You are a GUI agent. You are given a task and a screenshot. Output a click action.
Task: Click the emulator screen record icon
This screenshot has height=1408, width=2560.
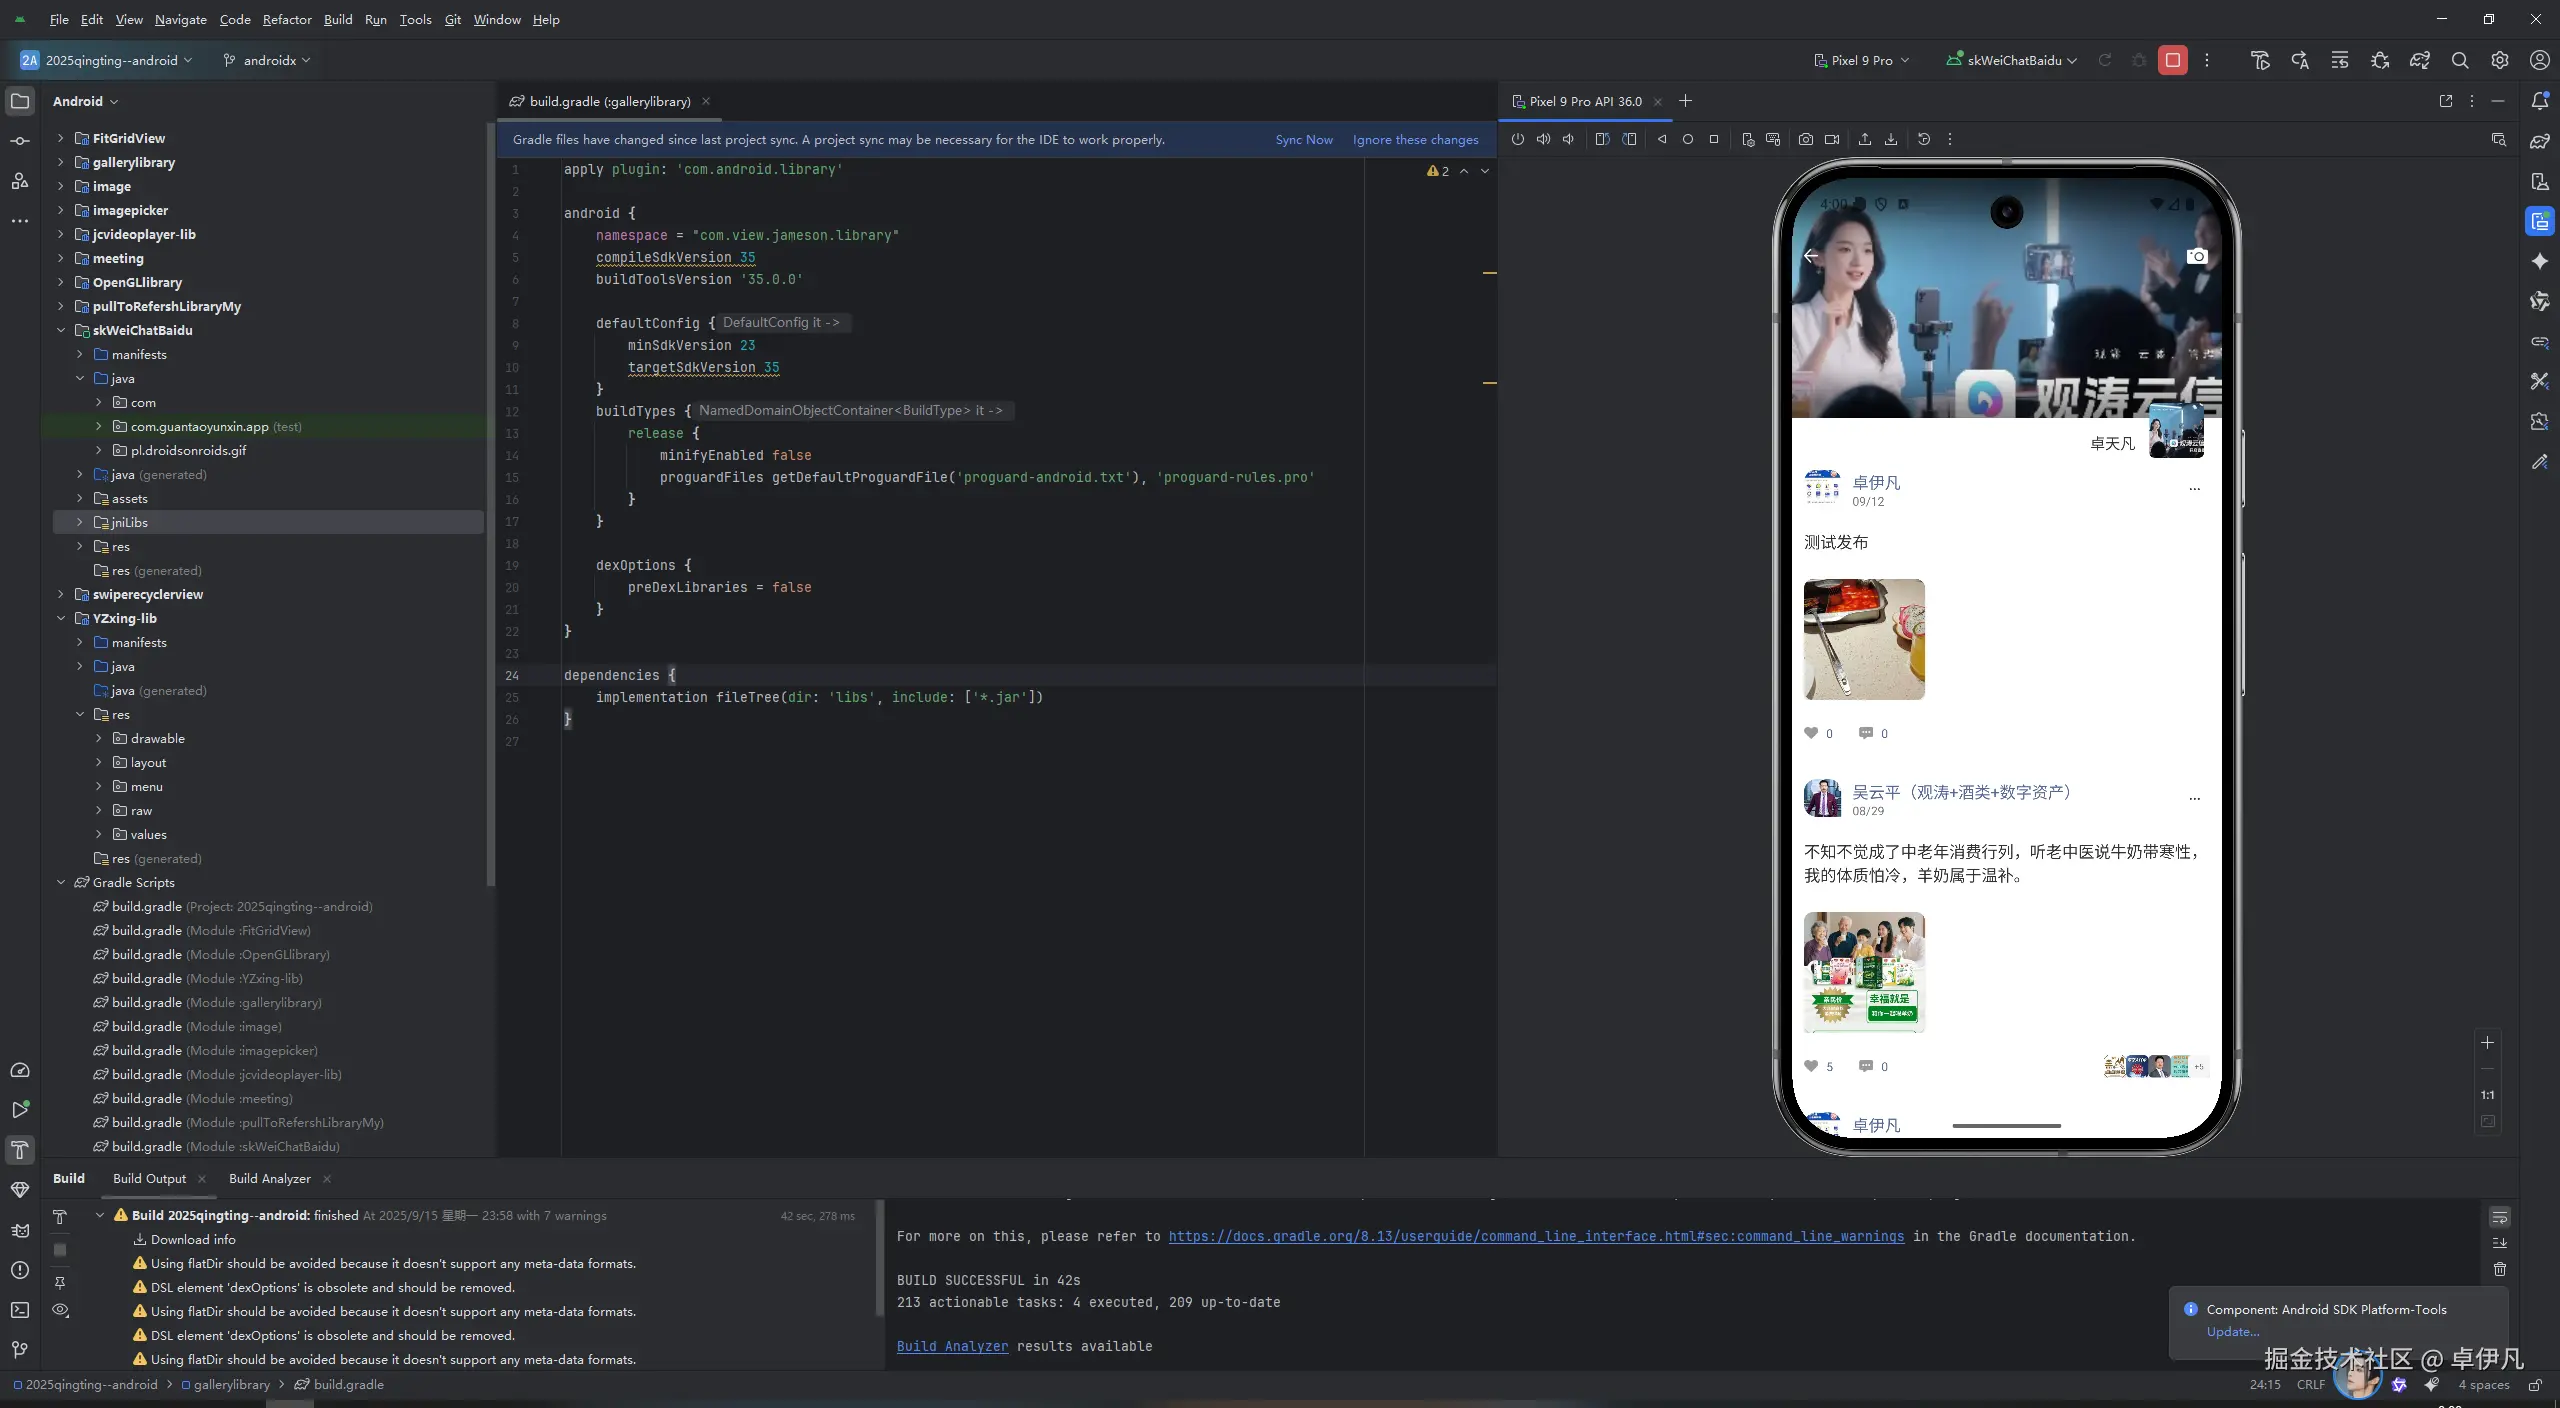coord(1831,140)
